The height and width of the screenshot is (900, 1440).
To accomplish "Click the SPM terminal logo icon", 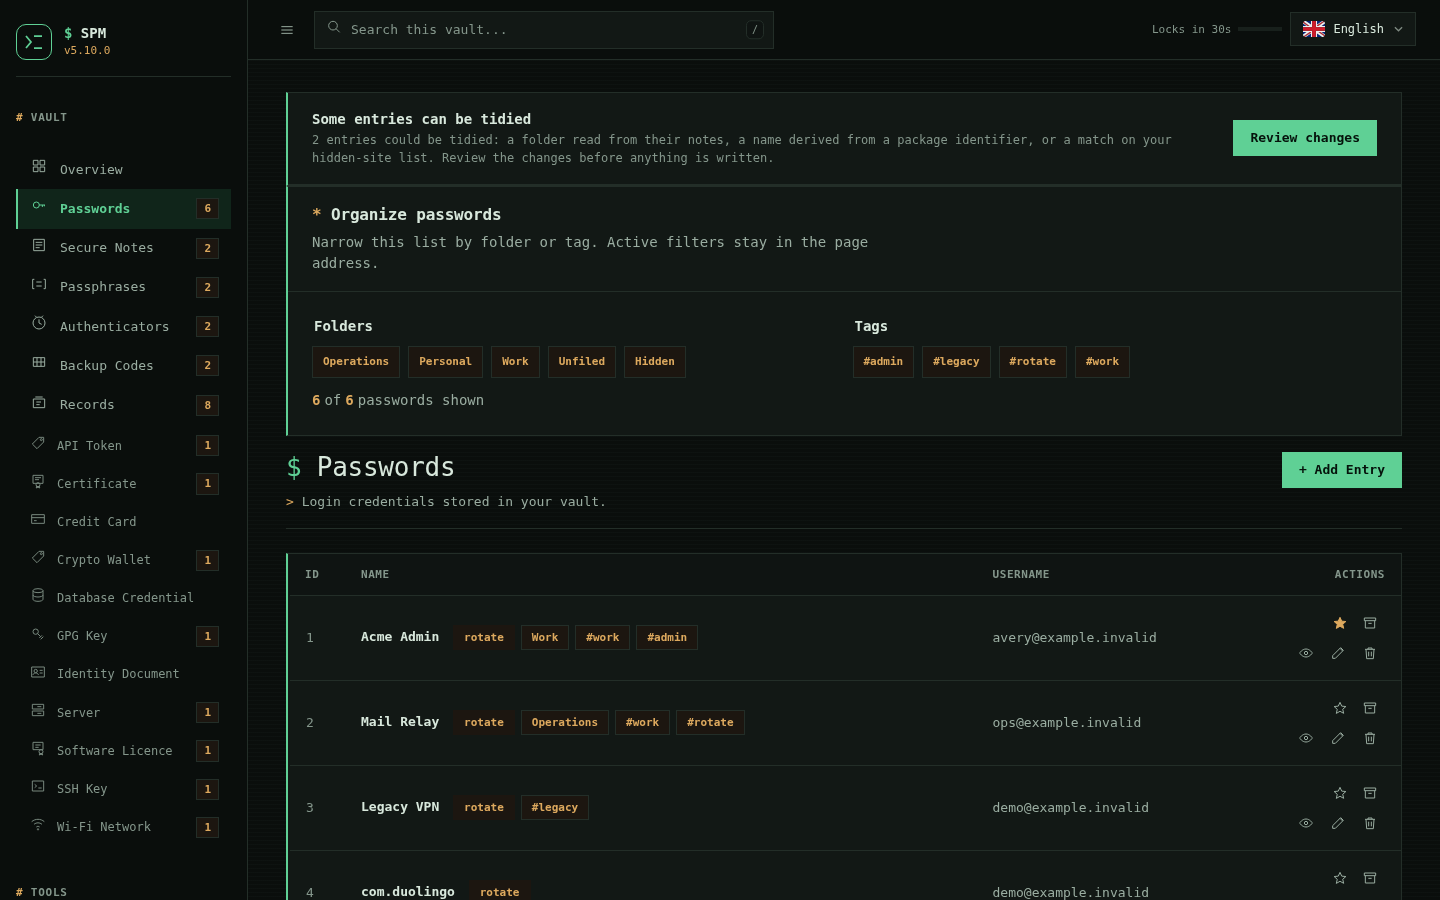I will click(34, 42).
